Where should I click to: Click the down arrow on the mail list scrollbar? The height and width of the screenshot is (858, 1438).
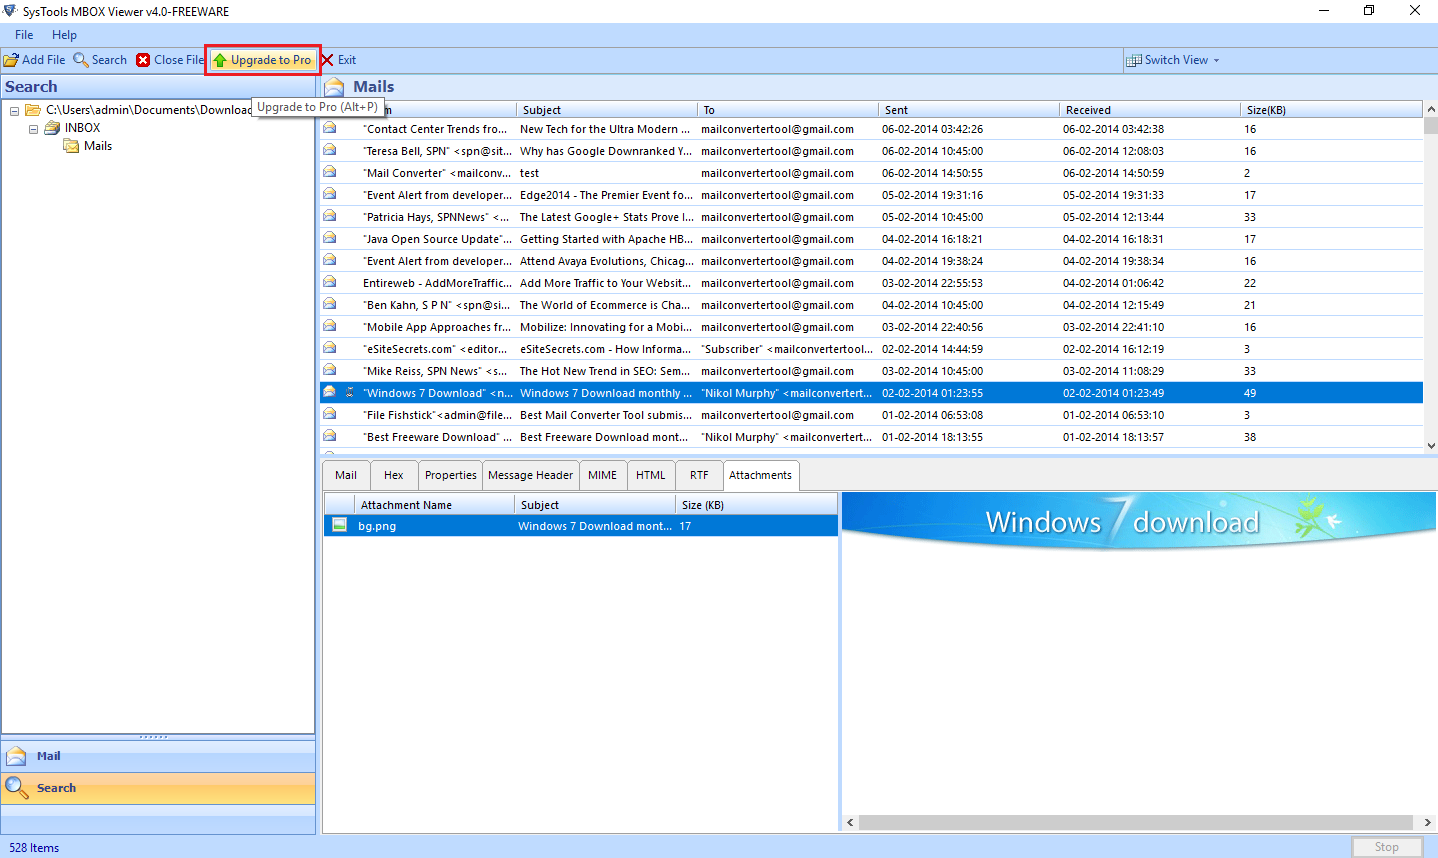point(1430,447)
